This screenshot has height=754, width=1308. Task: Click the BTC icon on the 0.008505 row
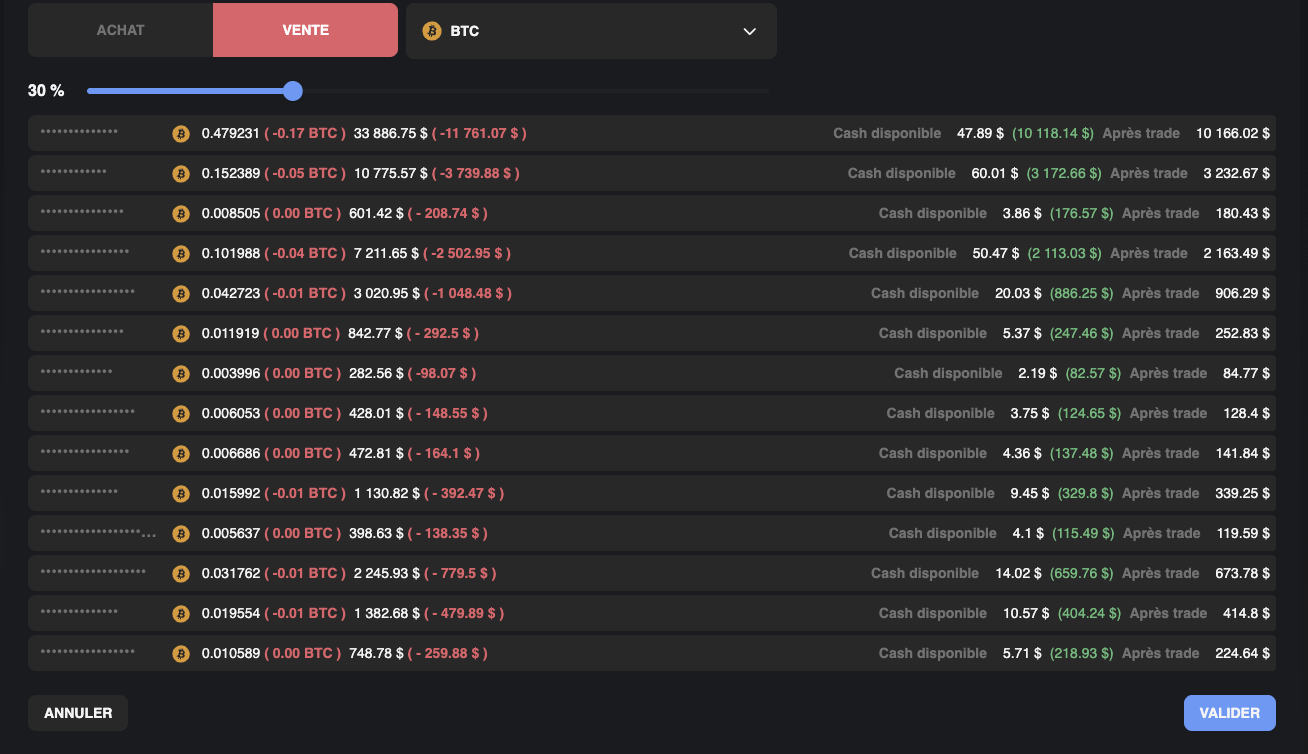click(181, 213)
